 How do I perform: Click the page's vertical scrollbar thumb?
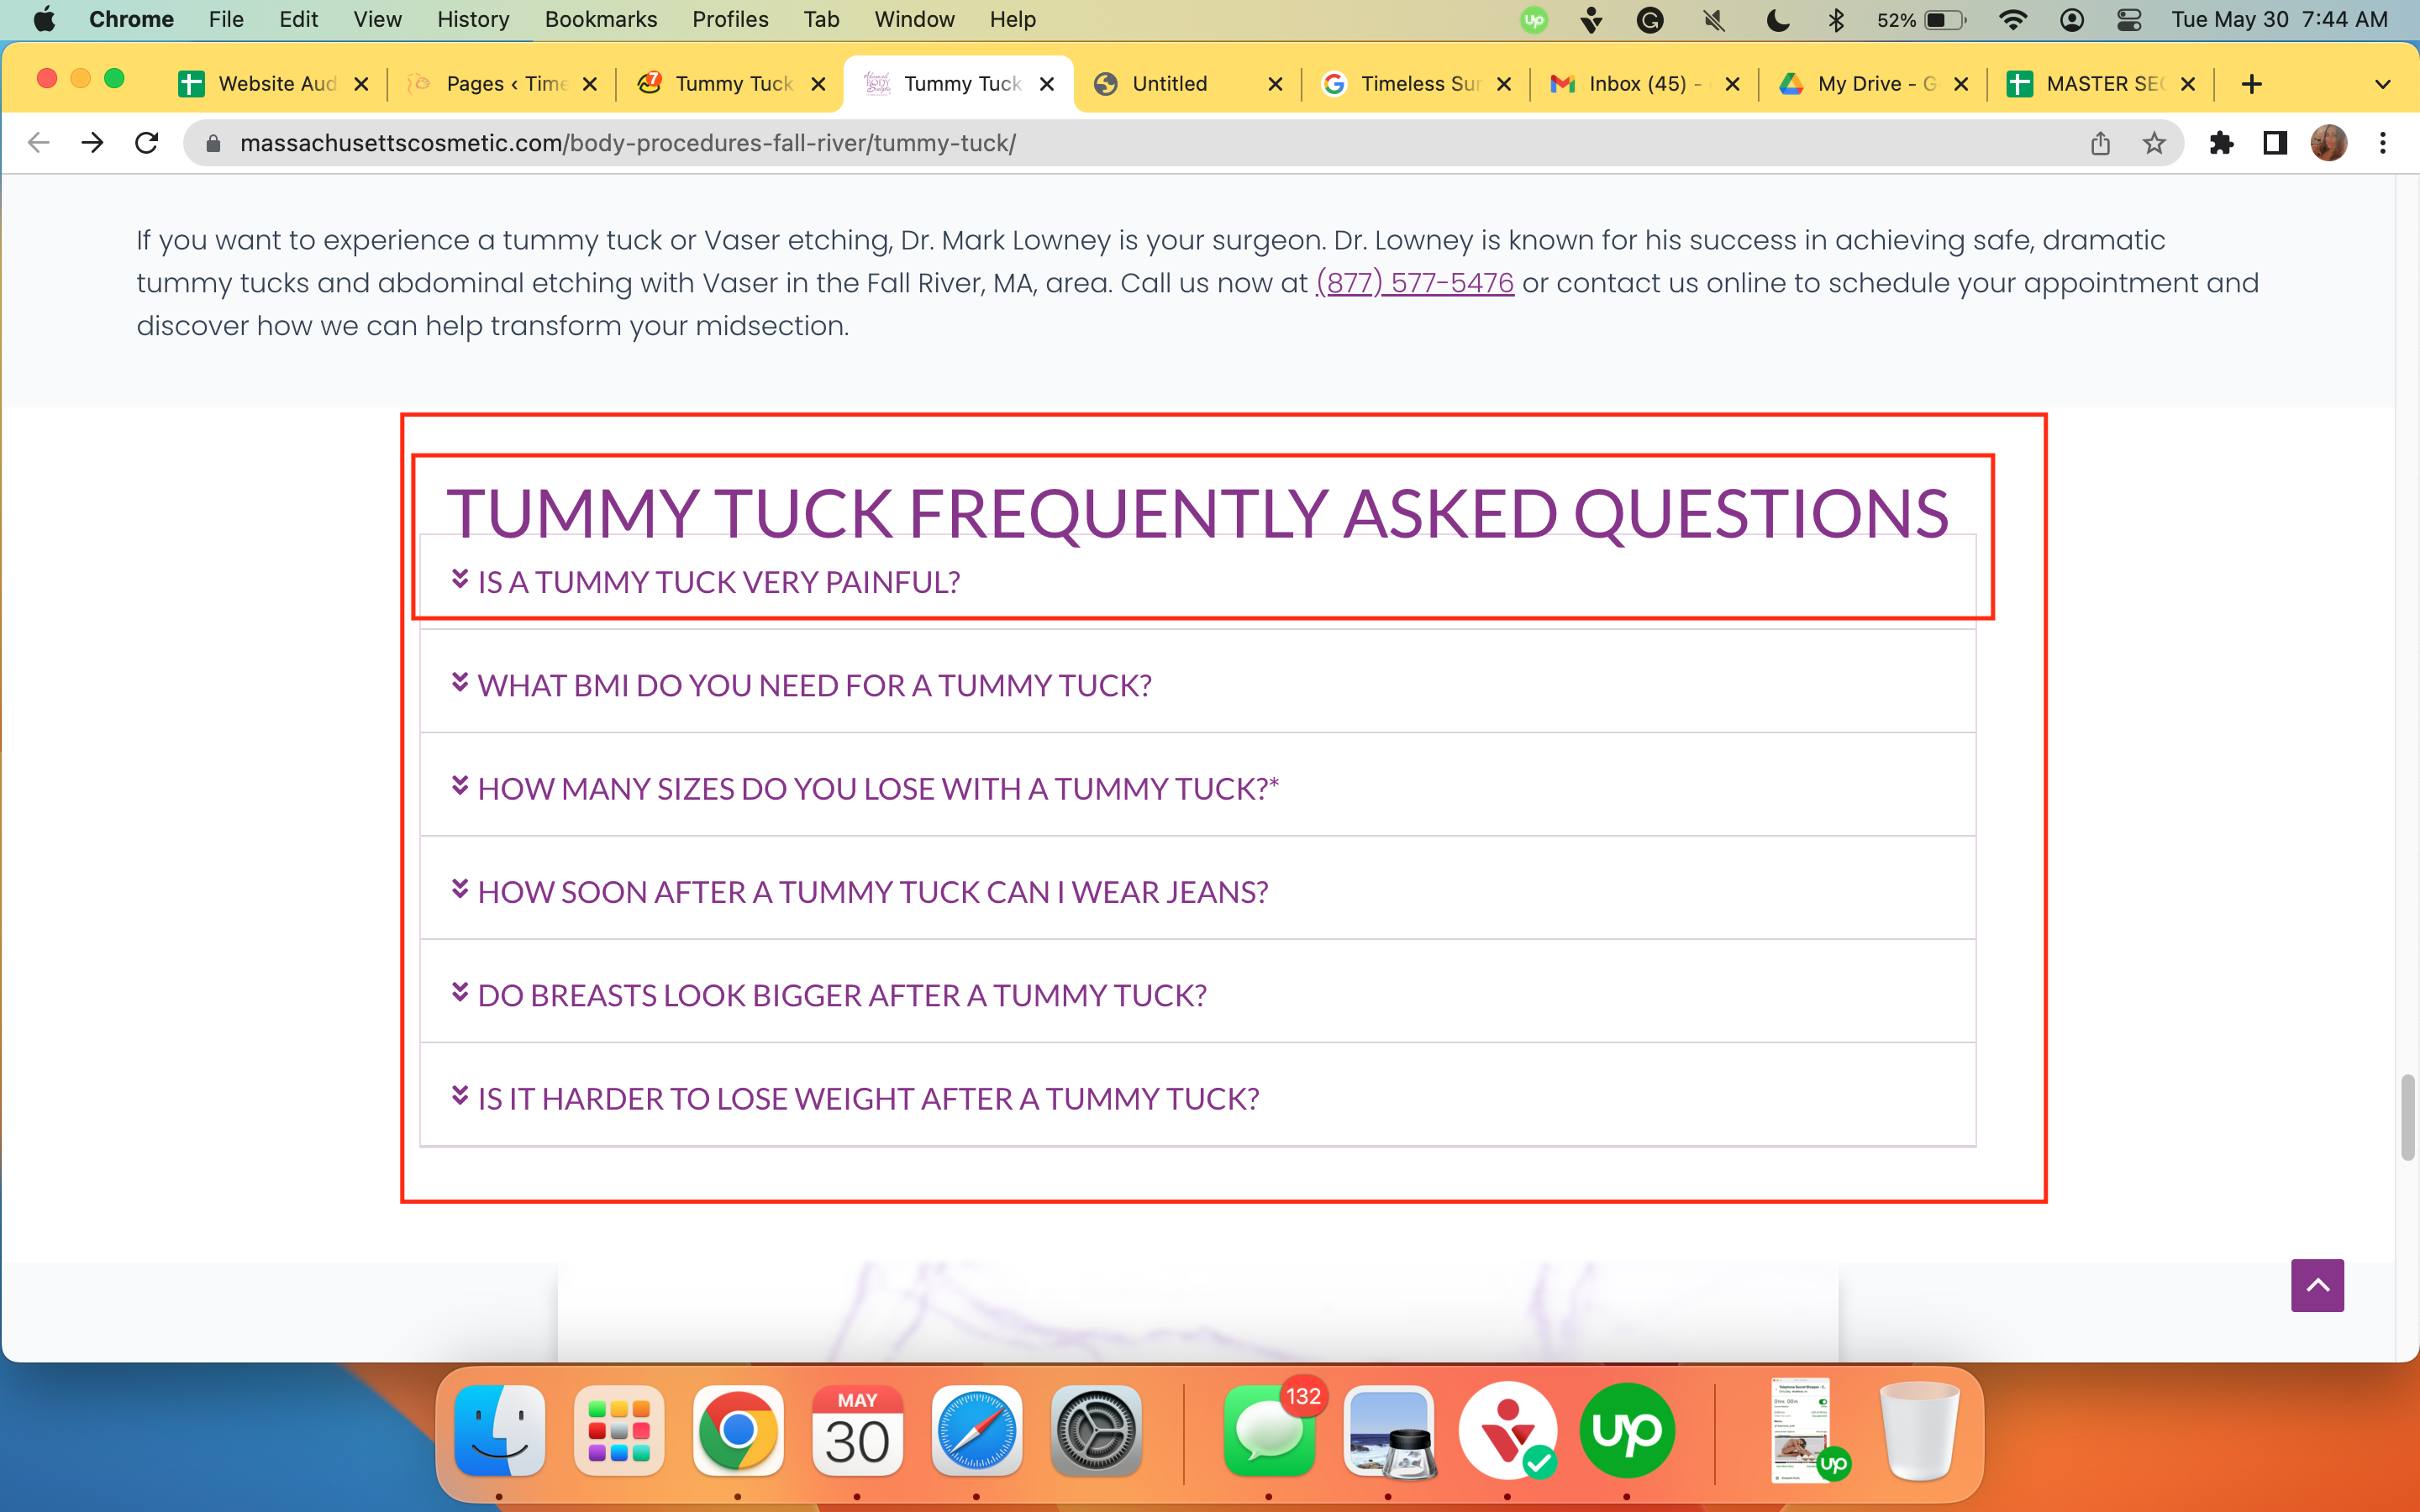pos(2407,1116)
